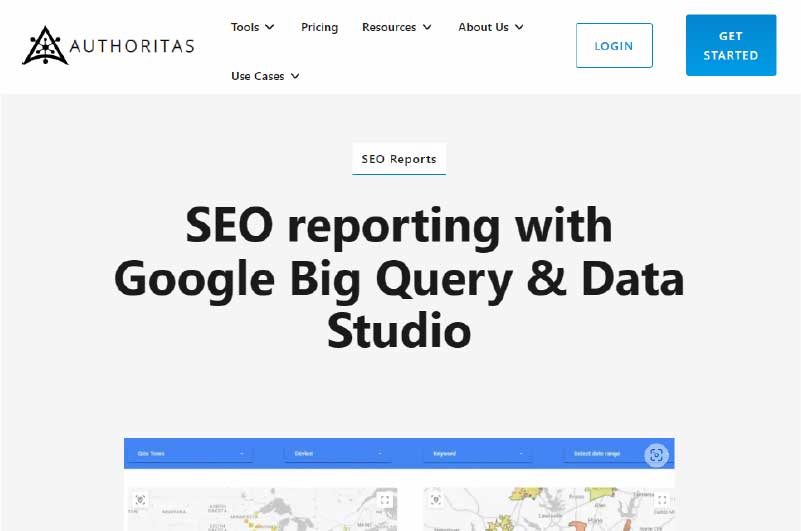
Task: Click the round image search lens icon
Action: tap(656, 455)
